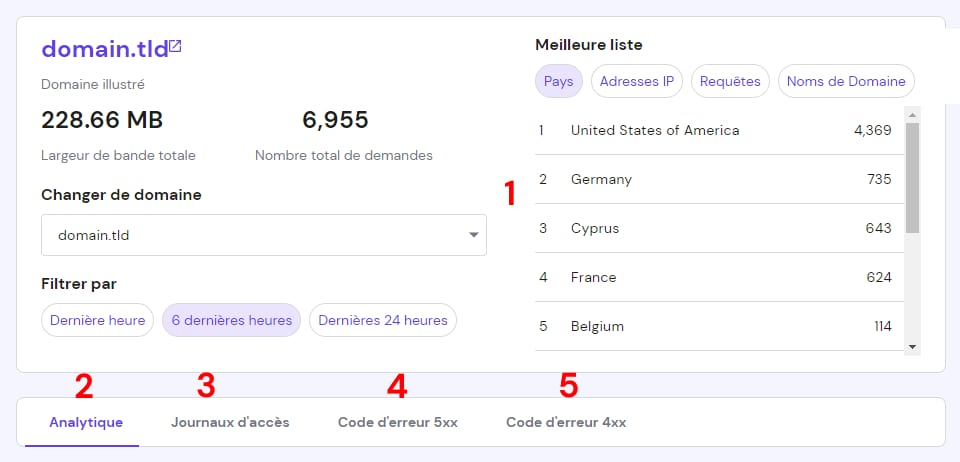Expand the Changer de domaine dropdown arrow
This screenshot has height=462, width=960.
pyautogui.click(x=473, y=236)
